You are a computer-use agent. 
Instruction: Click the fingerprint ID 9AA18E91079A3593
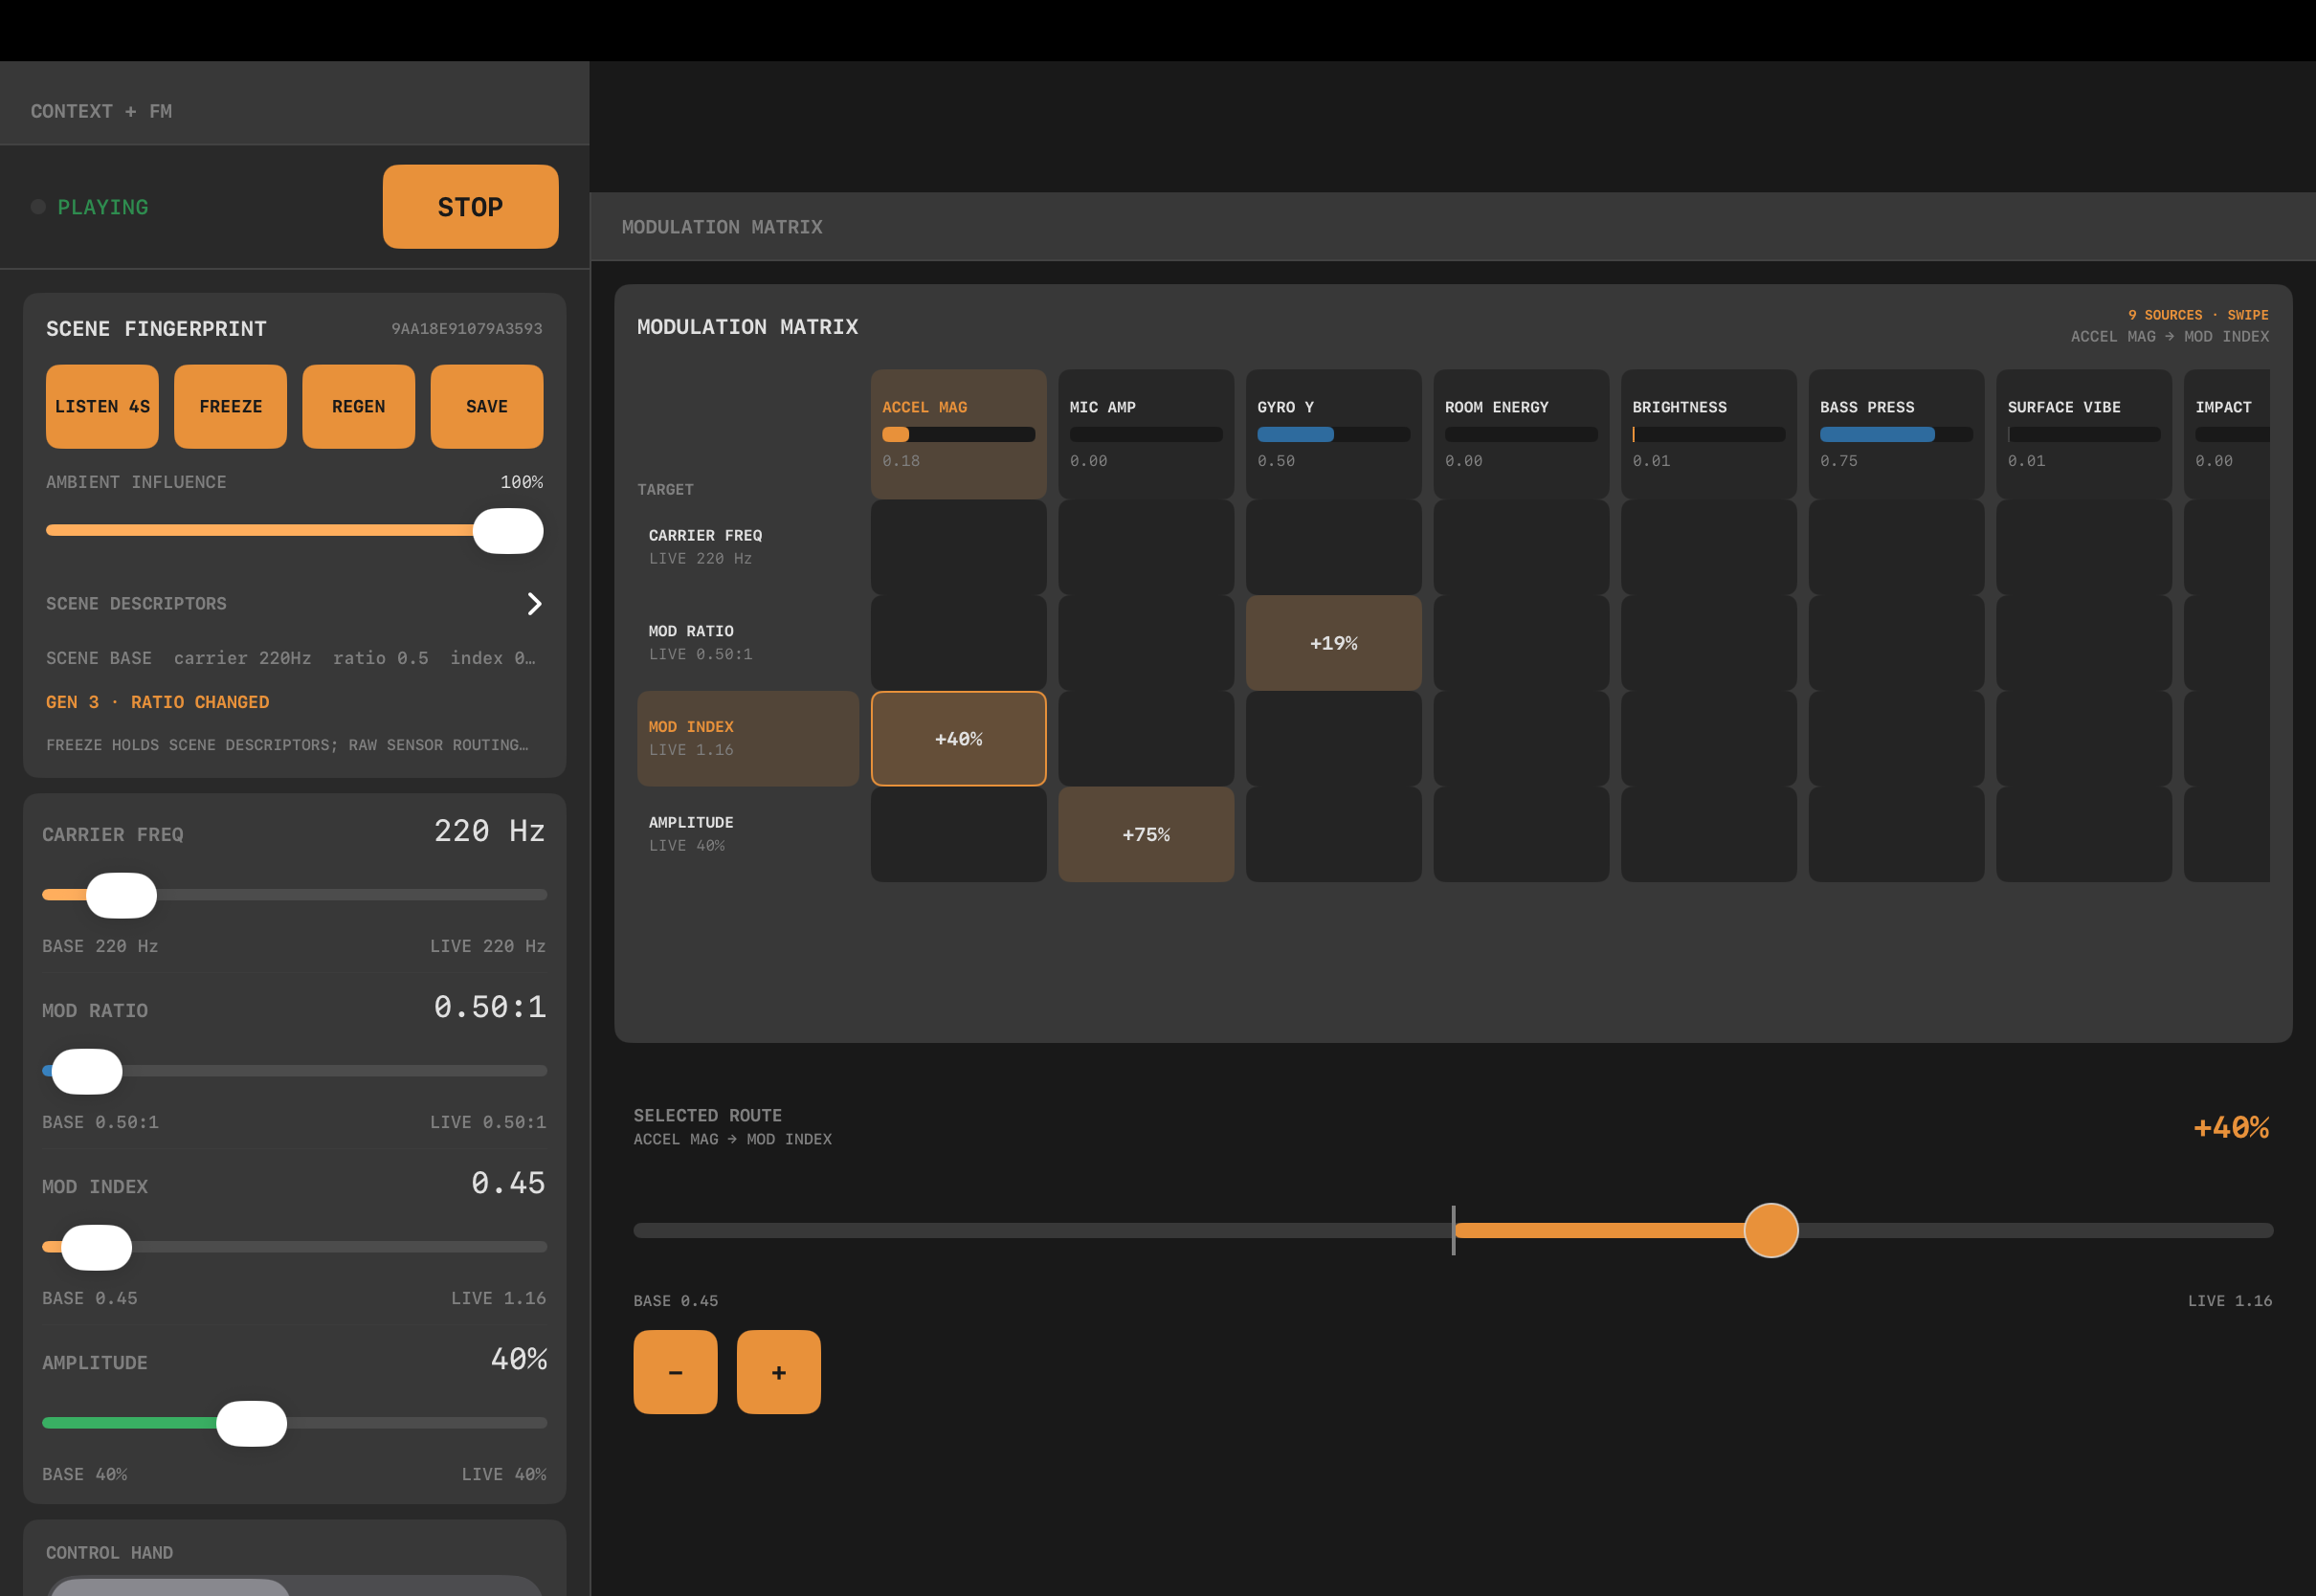point(467,329)
